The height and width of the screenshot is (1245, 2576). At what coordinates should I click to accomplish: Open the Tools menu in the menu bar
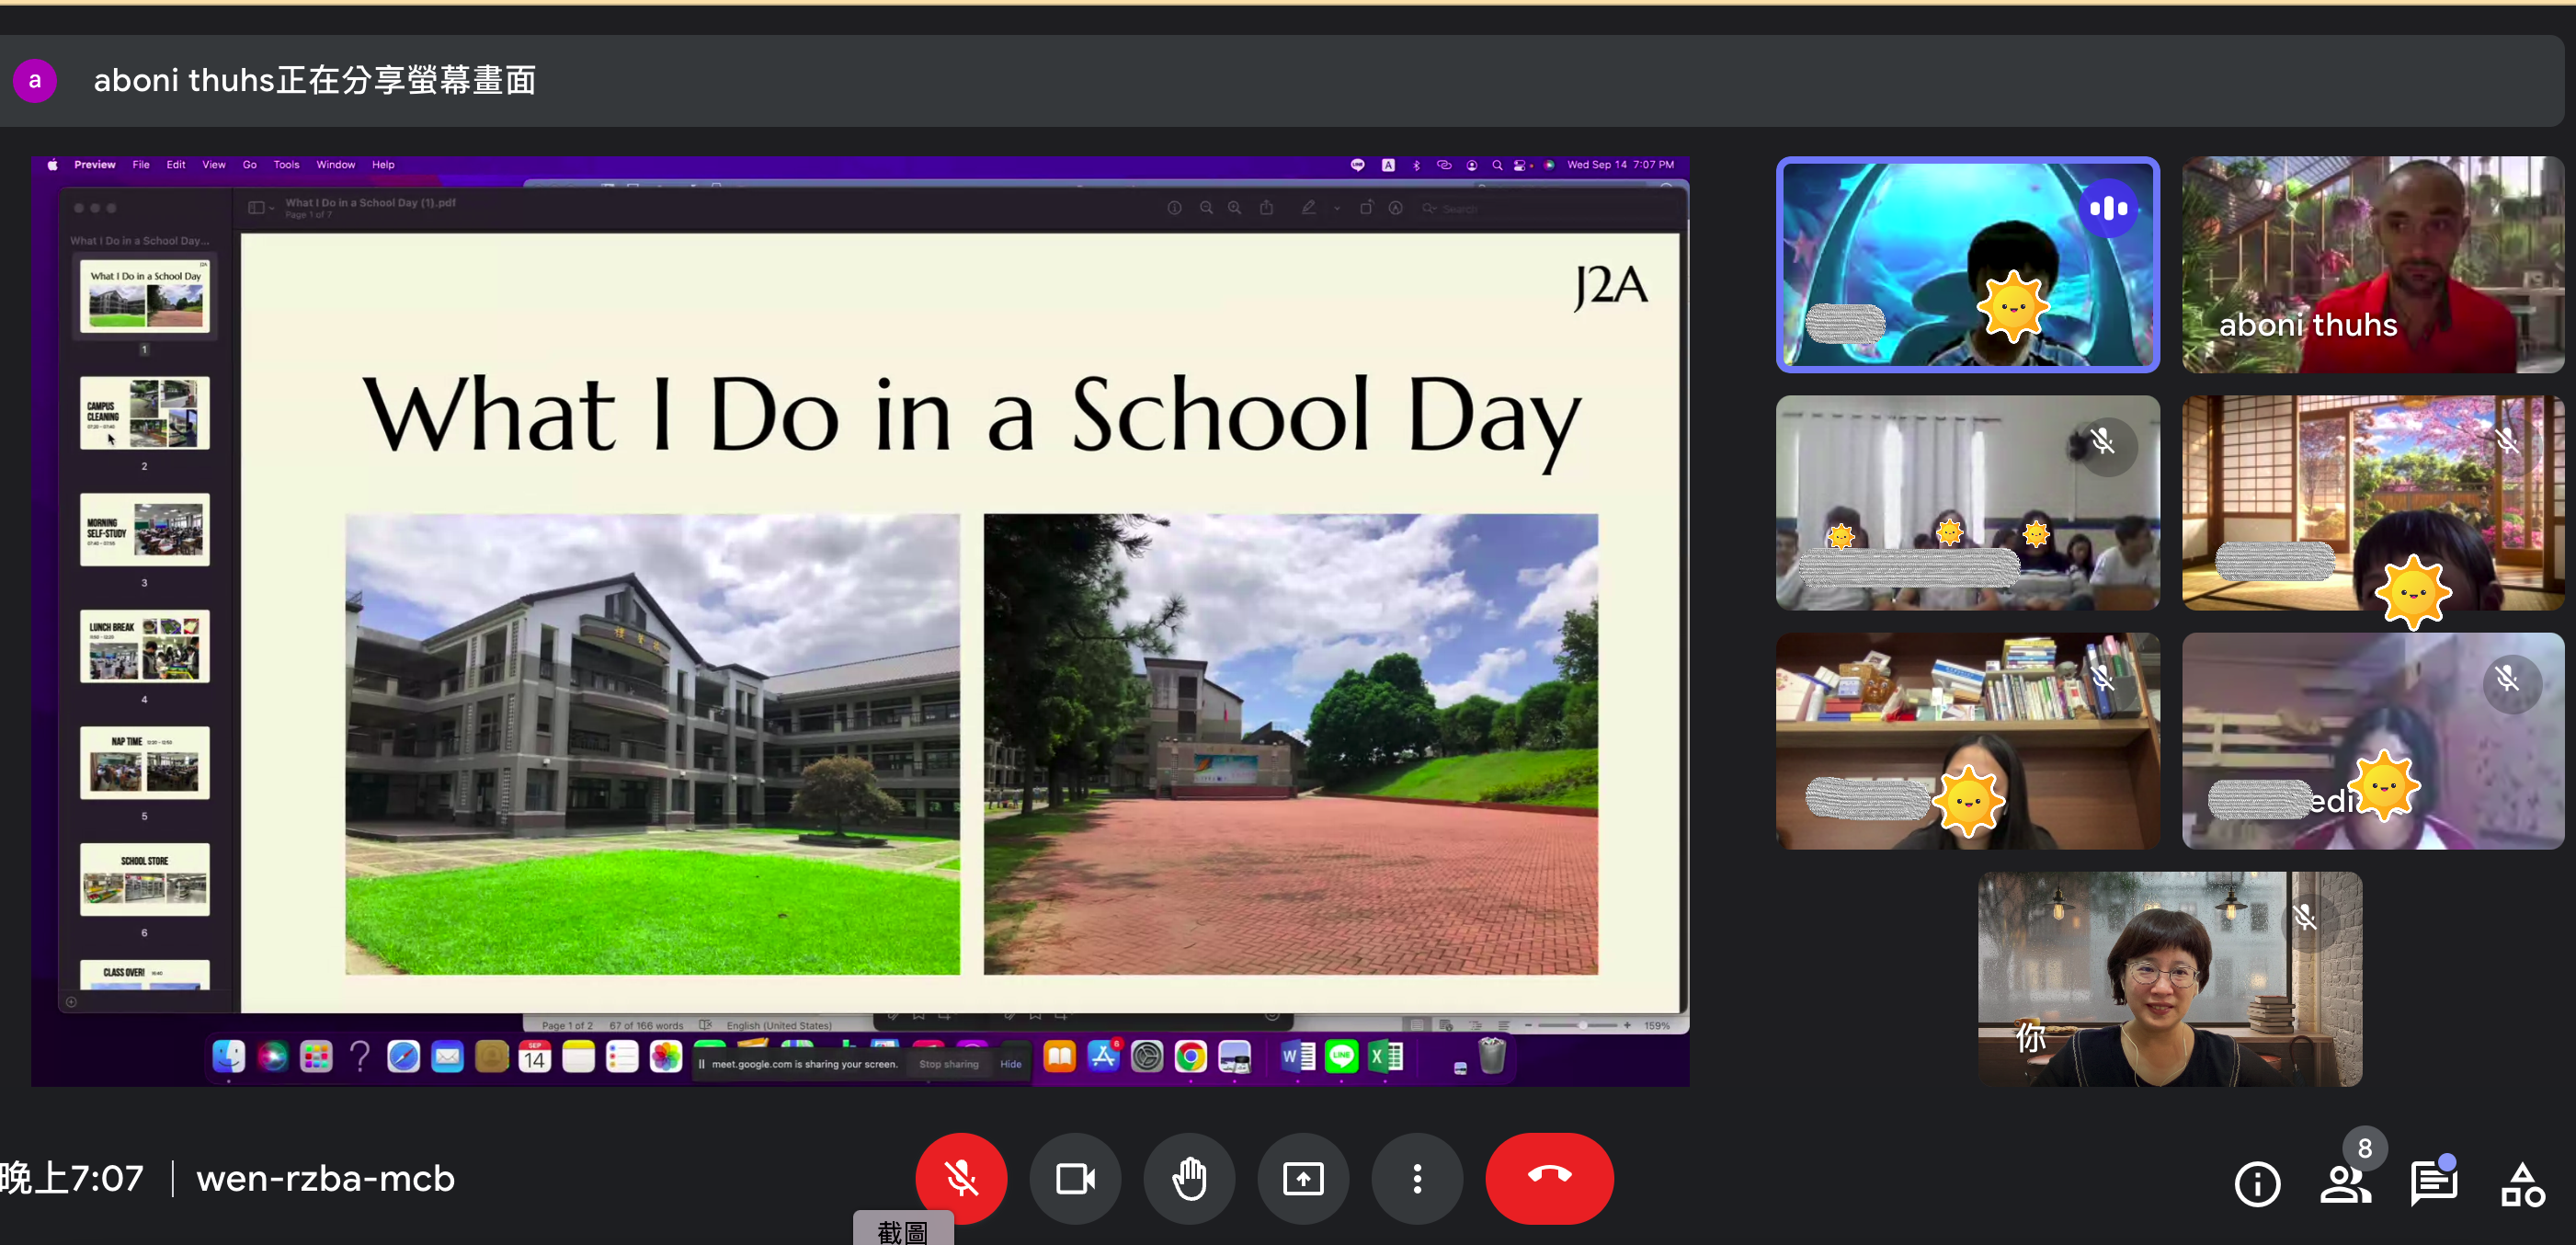pyautogui.click(x=286, y=164)
